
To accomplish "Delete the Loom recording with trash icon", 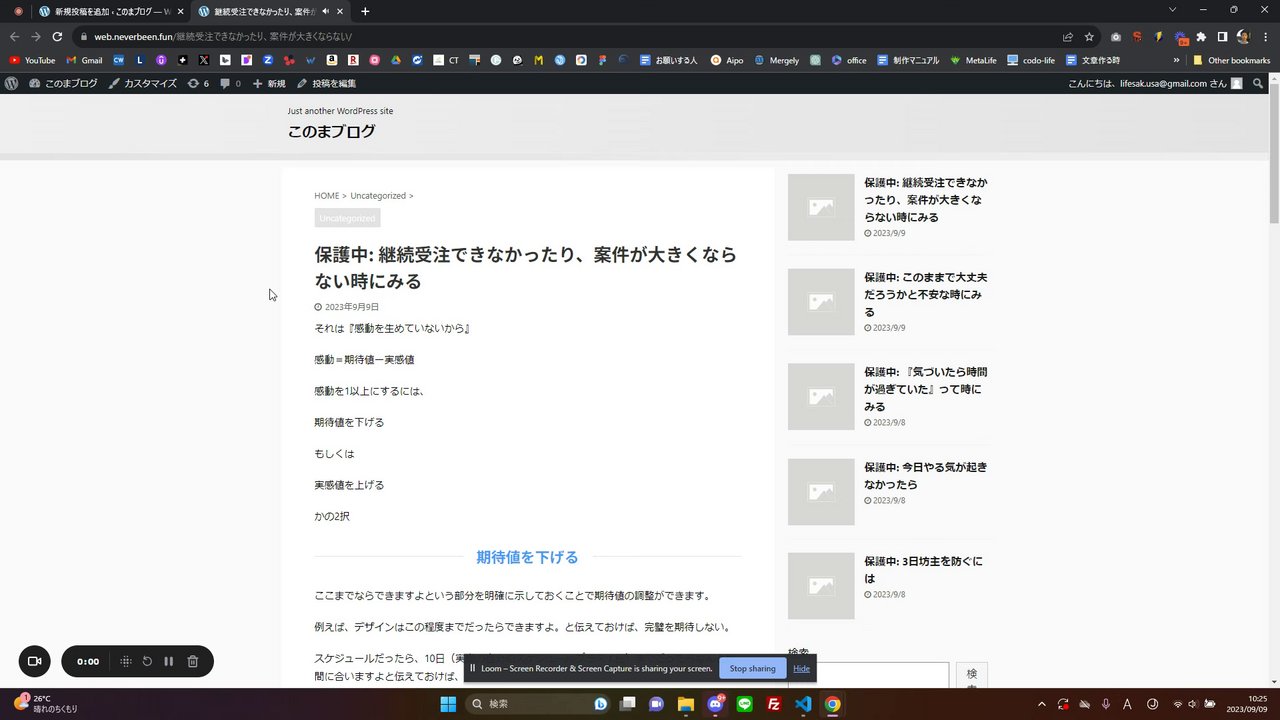I will point(193,661).
